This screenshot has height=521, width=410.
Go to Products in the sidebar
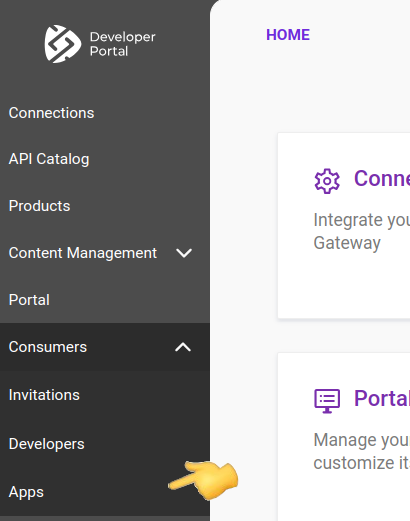click(x=39, y=206)
